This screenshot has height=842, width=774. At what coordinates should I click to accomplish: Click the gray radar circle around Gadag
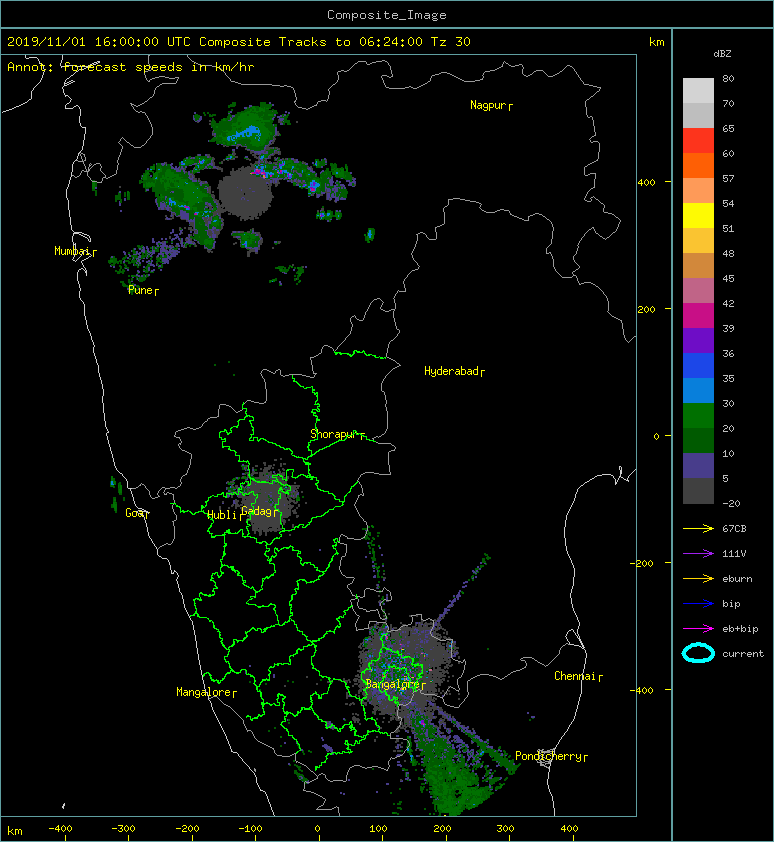(x=267, y=502)
